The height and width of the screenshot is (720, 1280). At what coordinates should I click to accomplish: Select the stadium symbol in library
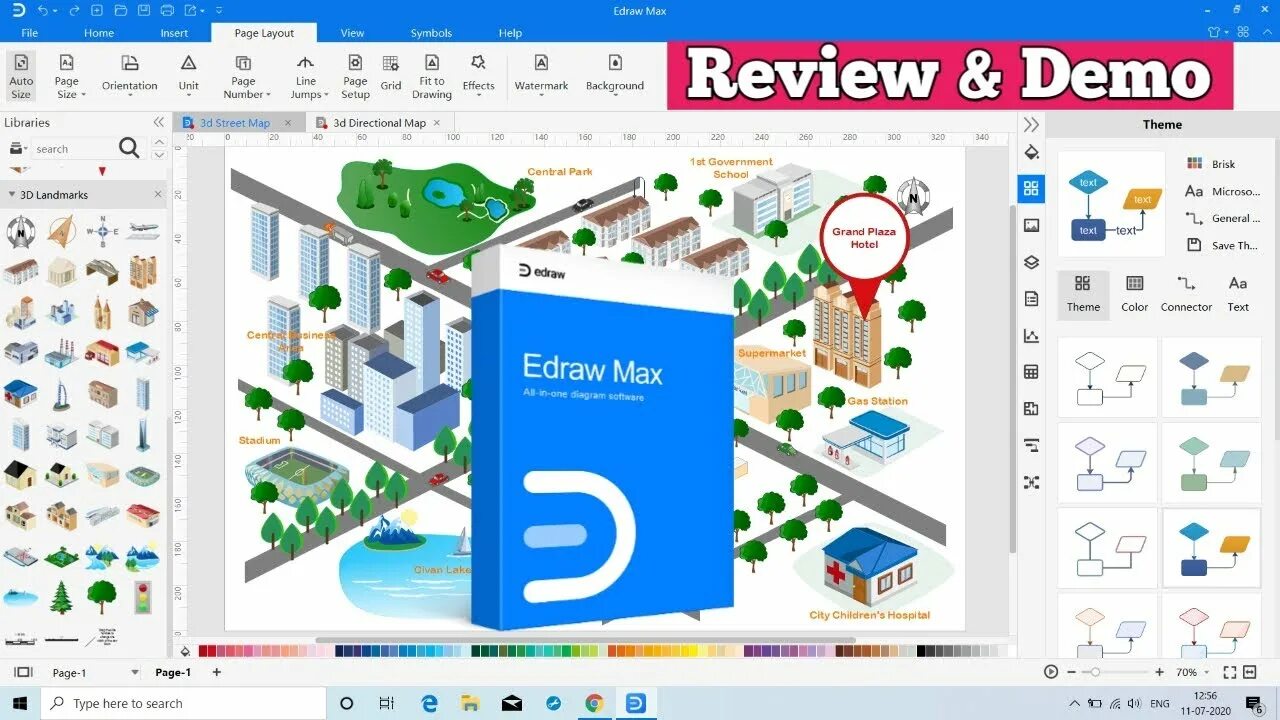pos(143,476)
